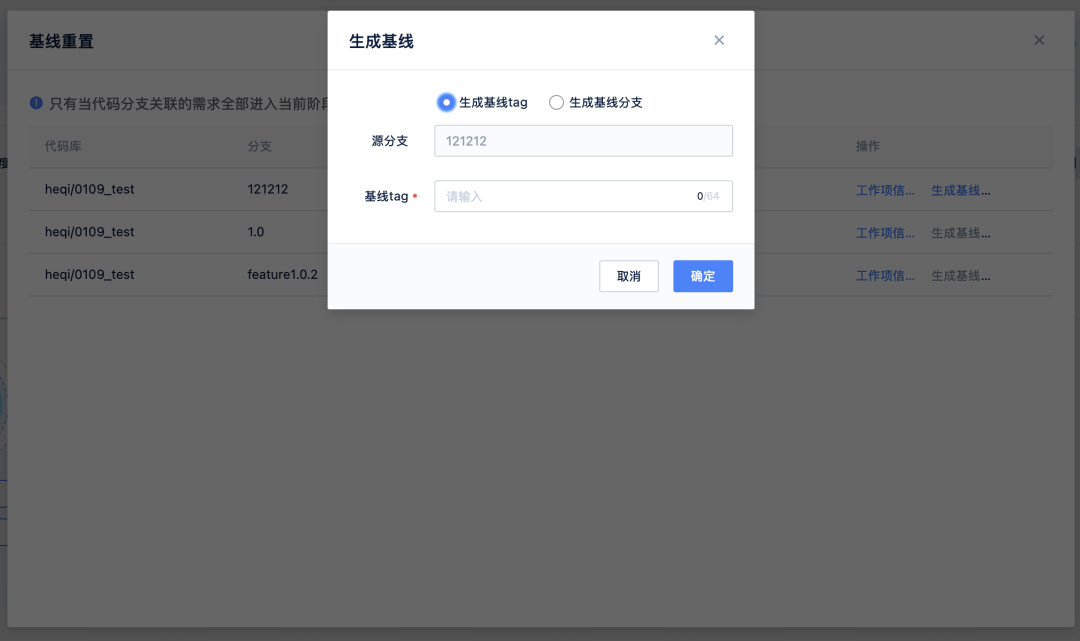Click the 源分支 field showing 121212
The image size is (1080, 641).
(583, 141)
